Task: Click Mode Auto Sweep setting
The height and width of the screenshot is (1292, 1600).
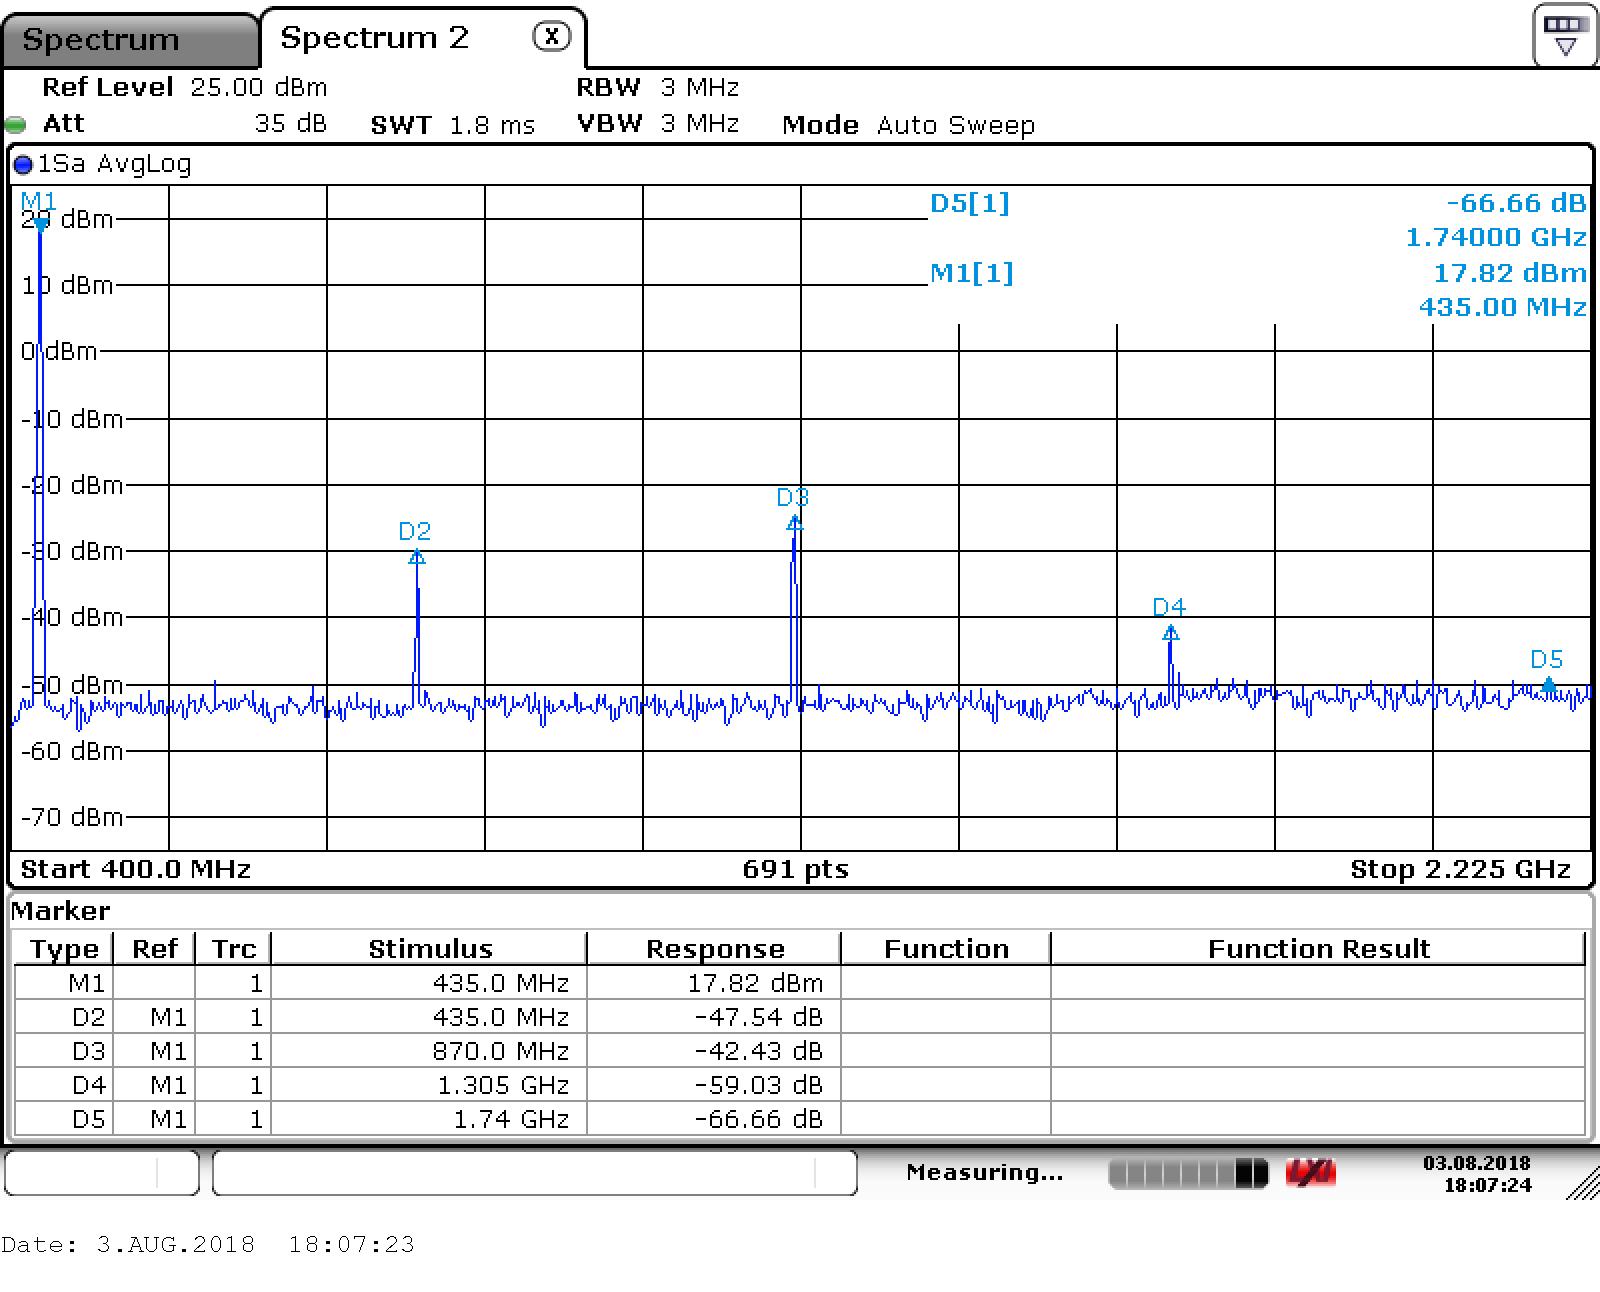Action: coord(908,125)
